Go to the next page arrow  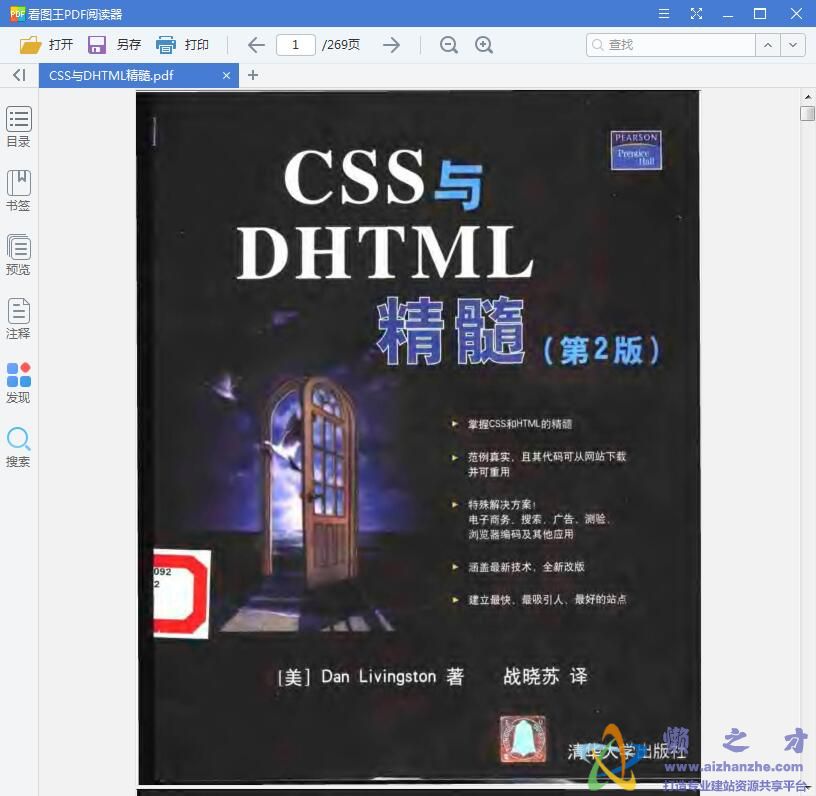391,45
